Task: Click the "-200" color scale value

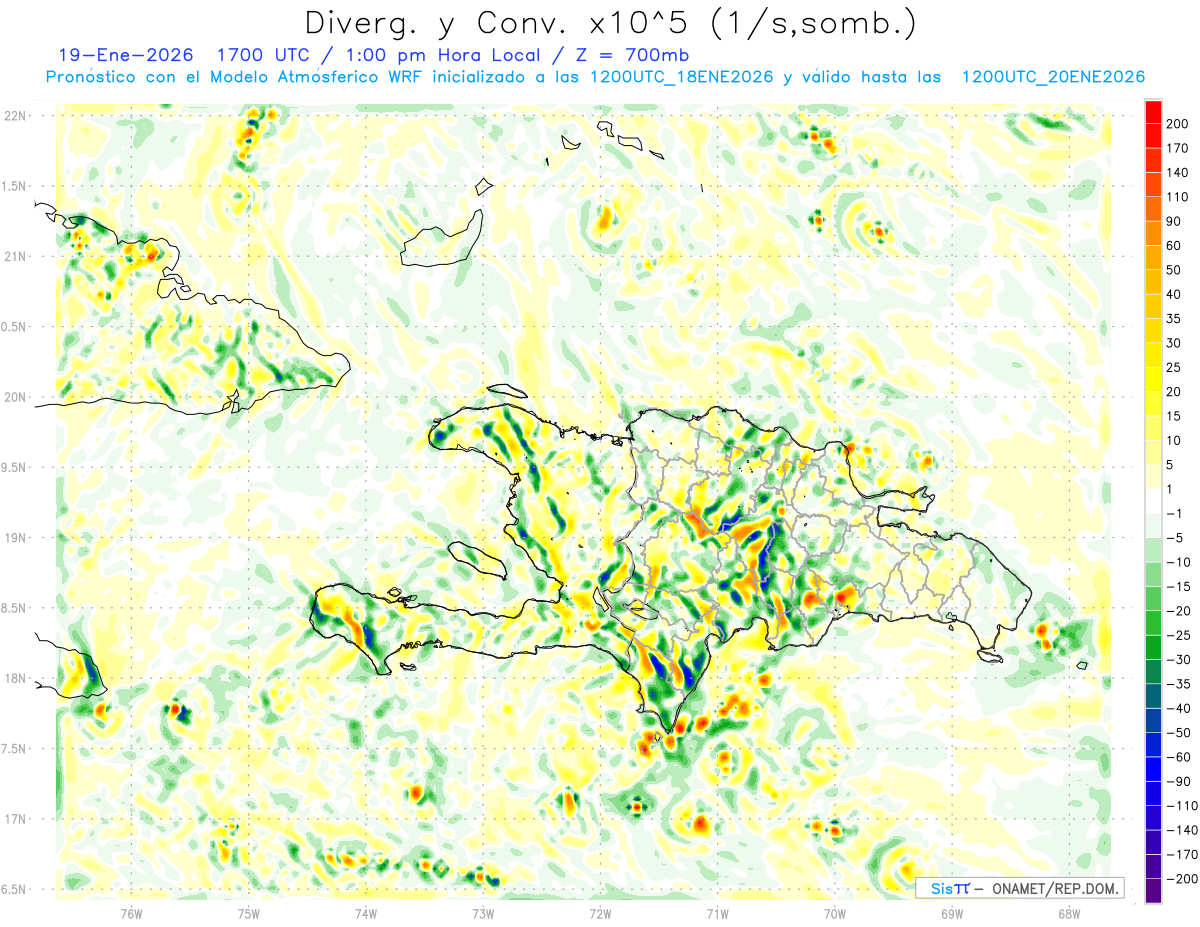Action: pos(1181,878)
